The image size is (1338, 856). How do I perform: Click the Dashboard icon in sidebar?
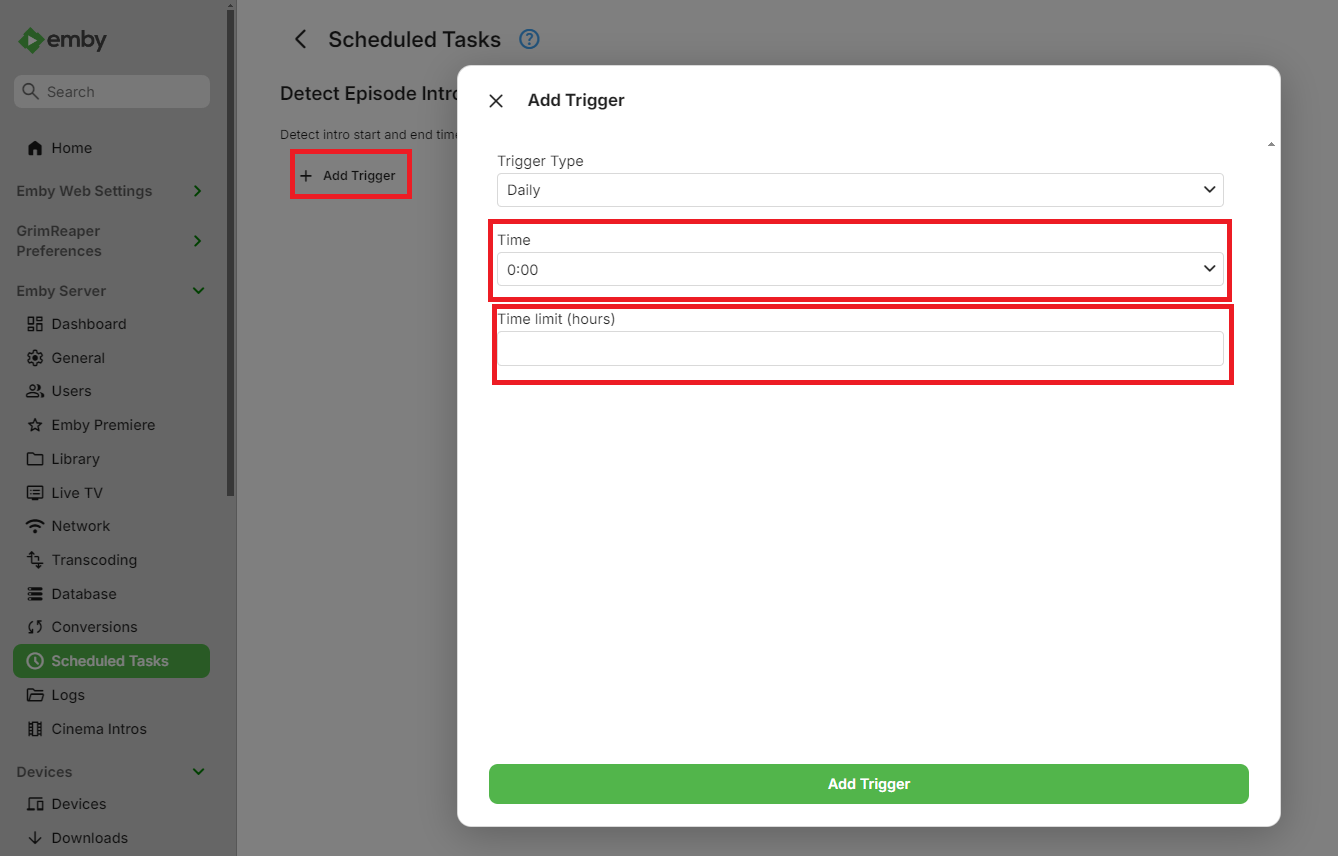[35, 324]
